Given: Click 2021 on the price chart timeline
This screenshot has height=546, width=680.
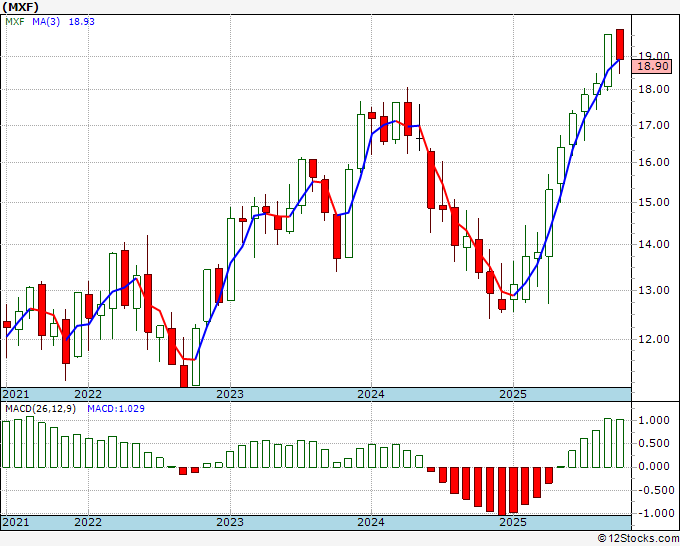Looking at the screenshot, I should click(x=16, y=394).
